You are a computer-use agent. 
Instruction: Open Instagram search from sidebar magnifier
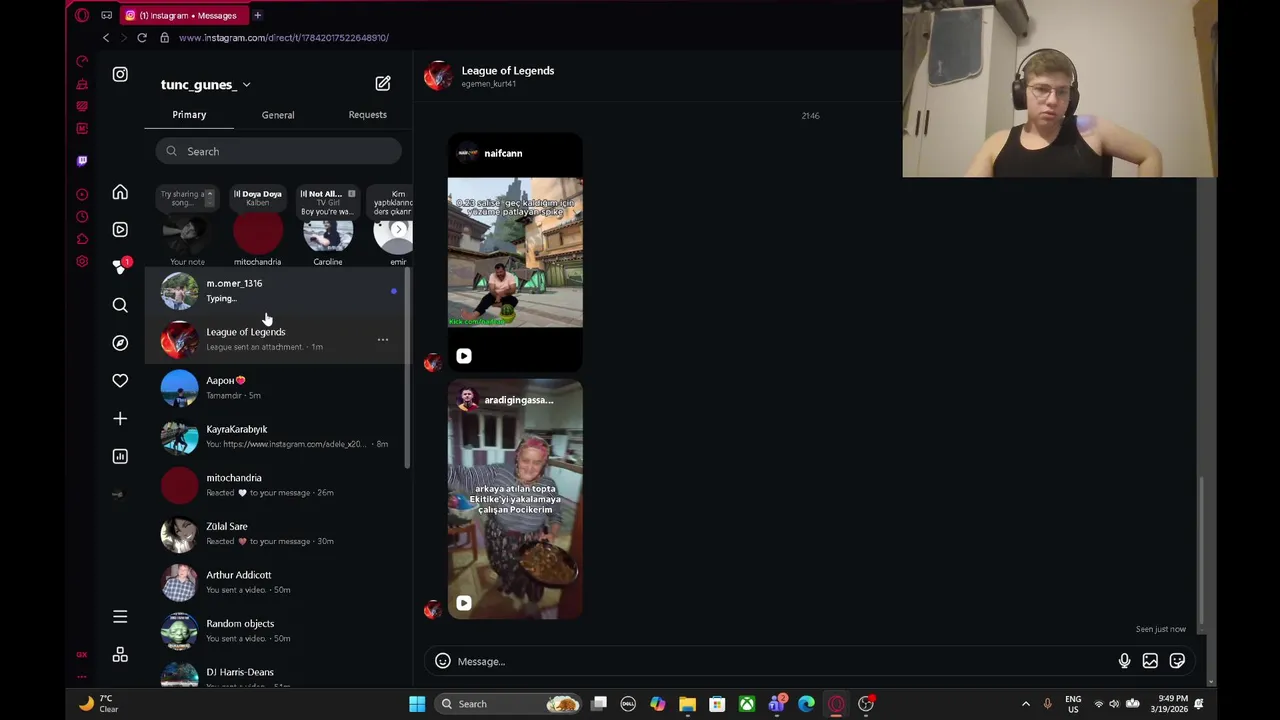point(120,305)
